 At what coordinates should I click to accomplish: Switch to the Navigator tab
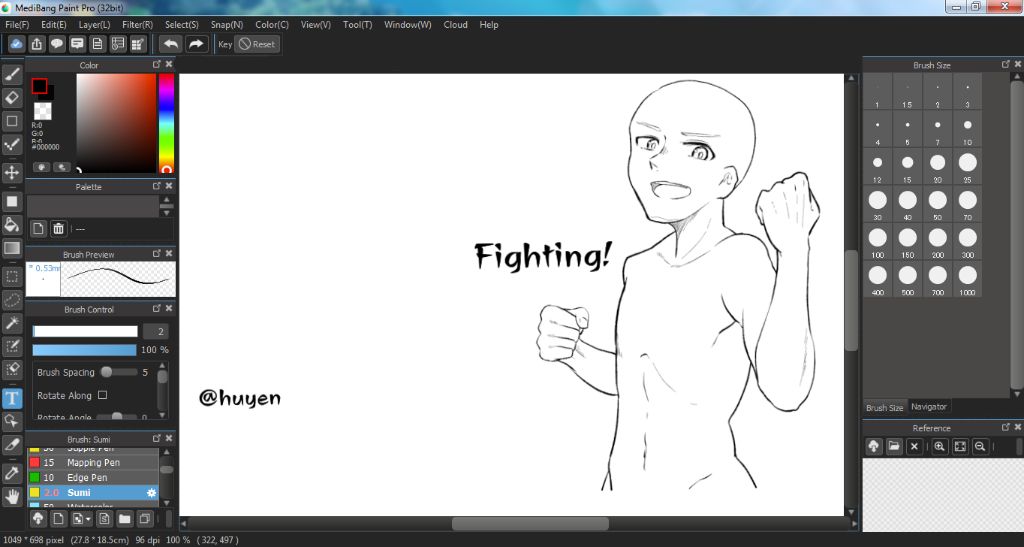pyautogui.click(x=929, y=407)
